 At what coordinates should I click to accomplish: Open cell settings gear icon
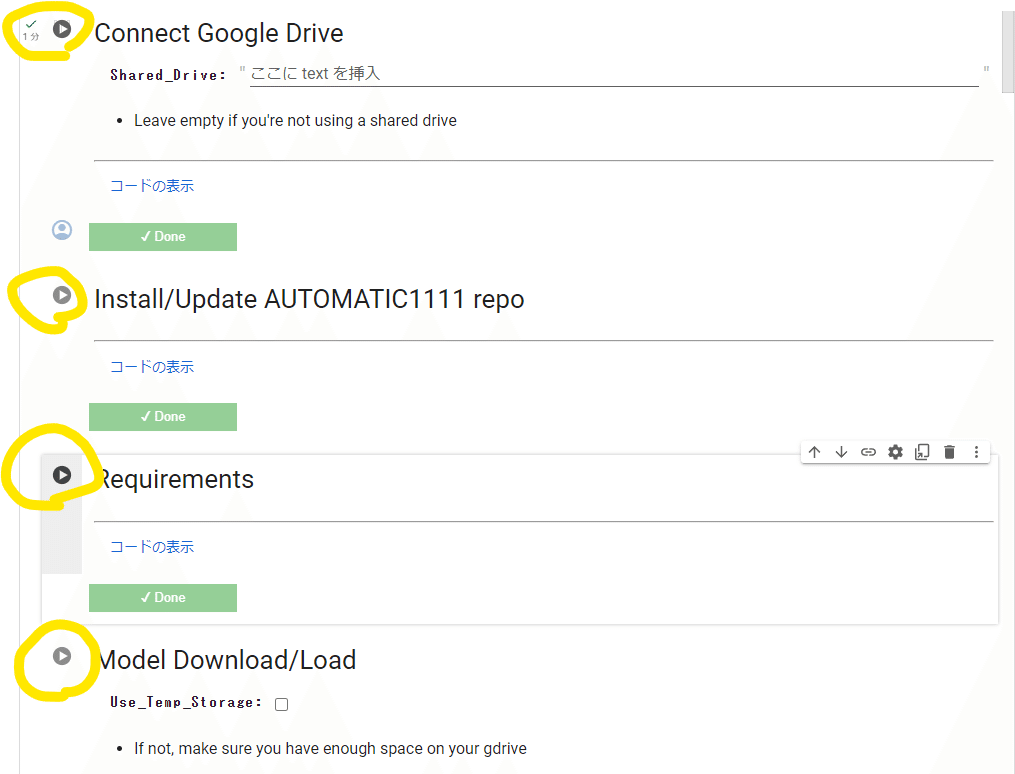coord(895,452)
